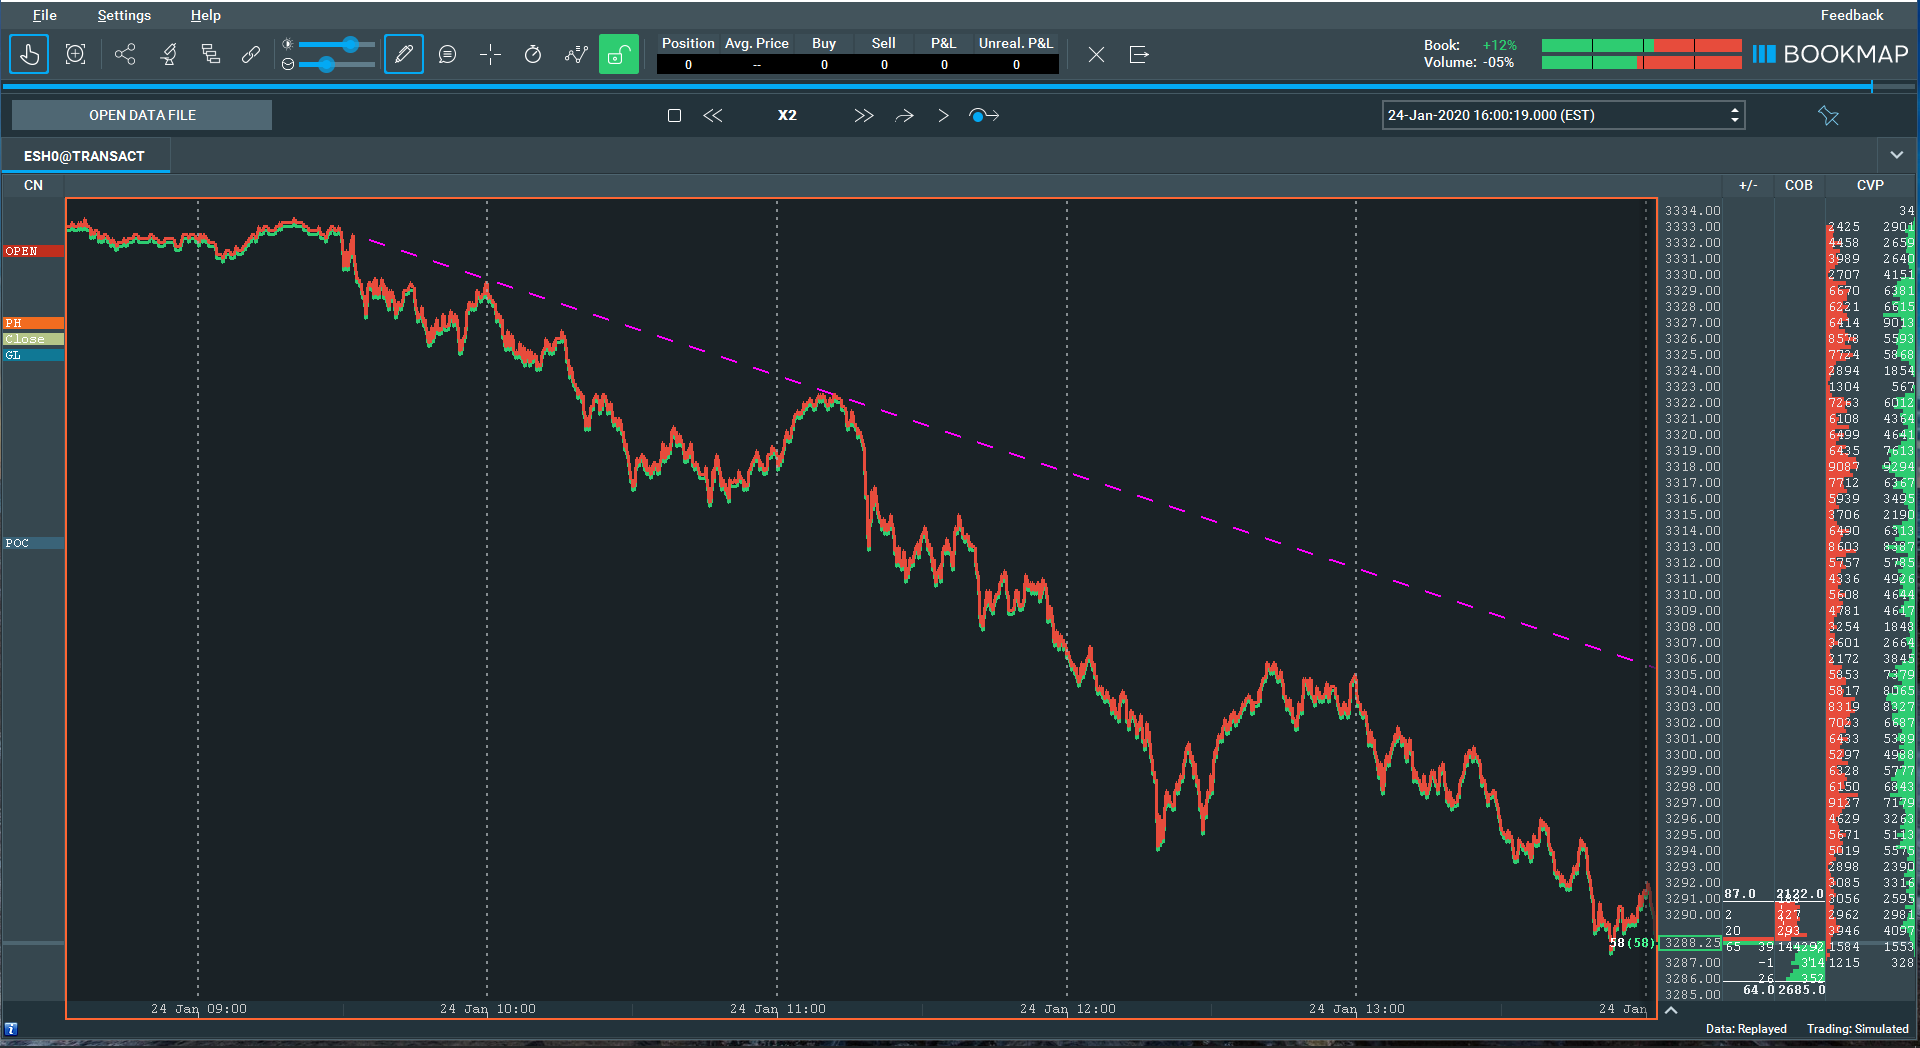The height and width of the screenshot is (1048, 1920).
Task: Select the drawing pencil tool
Action: click(403, 54)
